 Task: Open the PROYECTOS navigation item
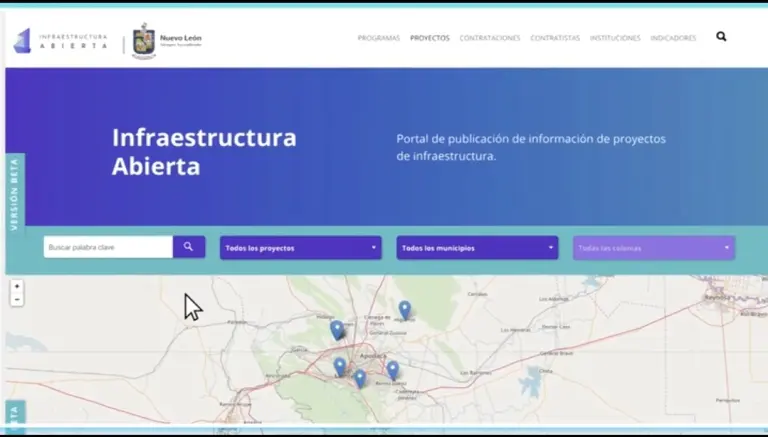pyautogui.click(x=430, y=38)
